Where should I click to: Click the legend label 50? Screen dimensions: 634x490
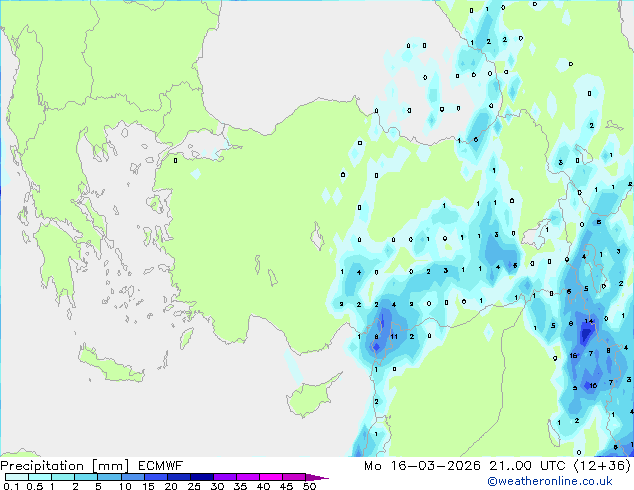310,486
